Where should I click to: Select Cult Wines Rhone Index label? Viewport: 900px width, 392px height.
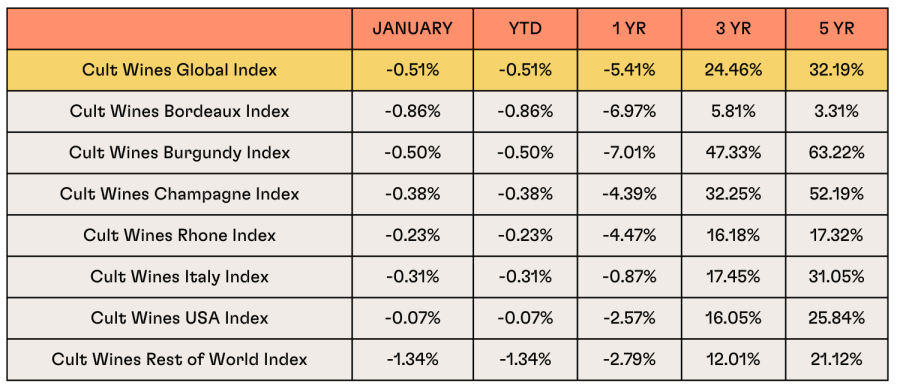pyautogui.click(x=179, y=235)
